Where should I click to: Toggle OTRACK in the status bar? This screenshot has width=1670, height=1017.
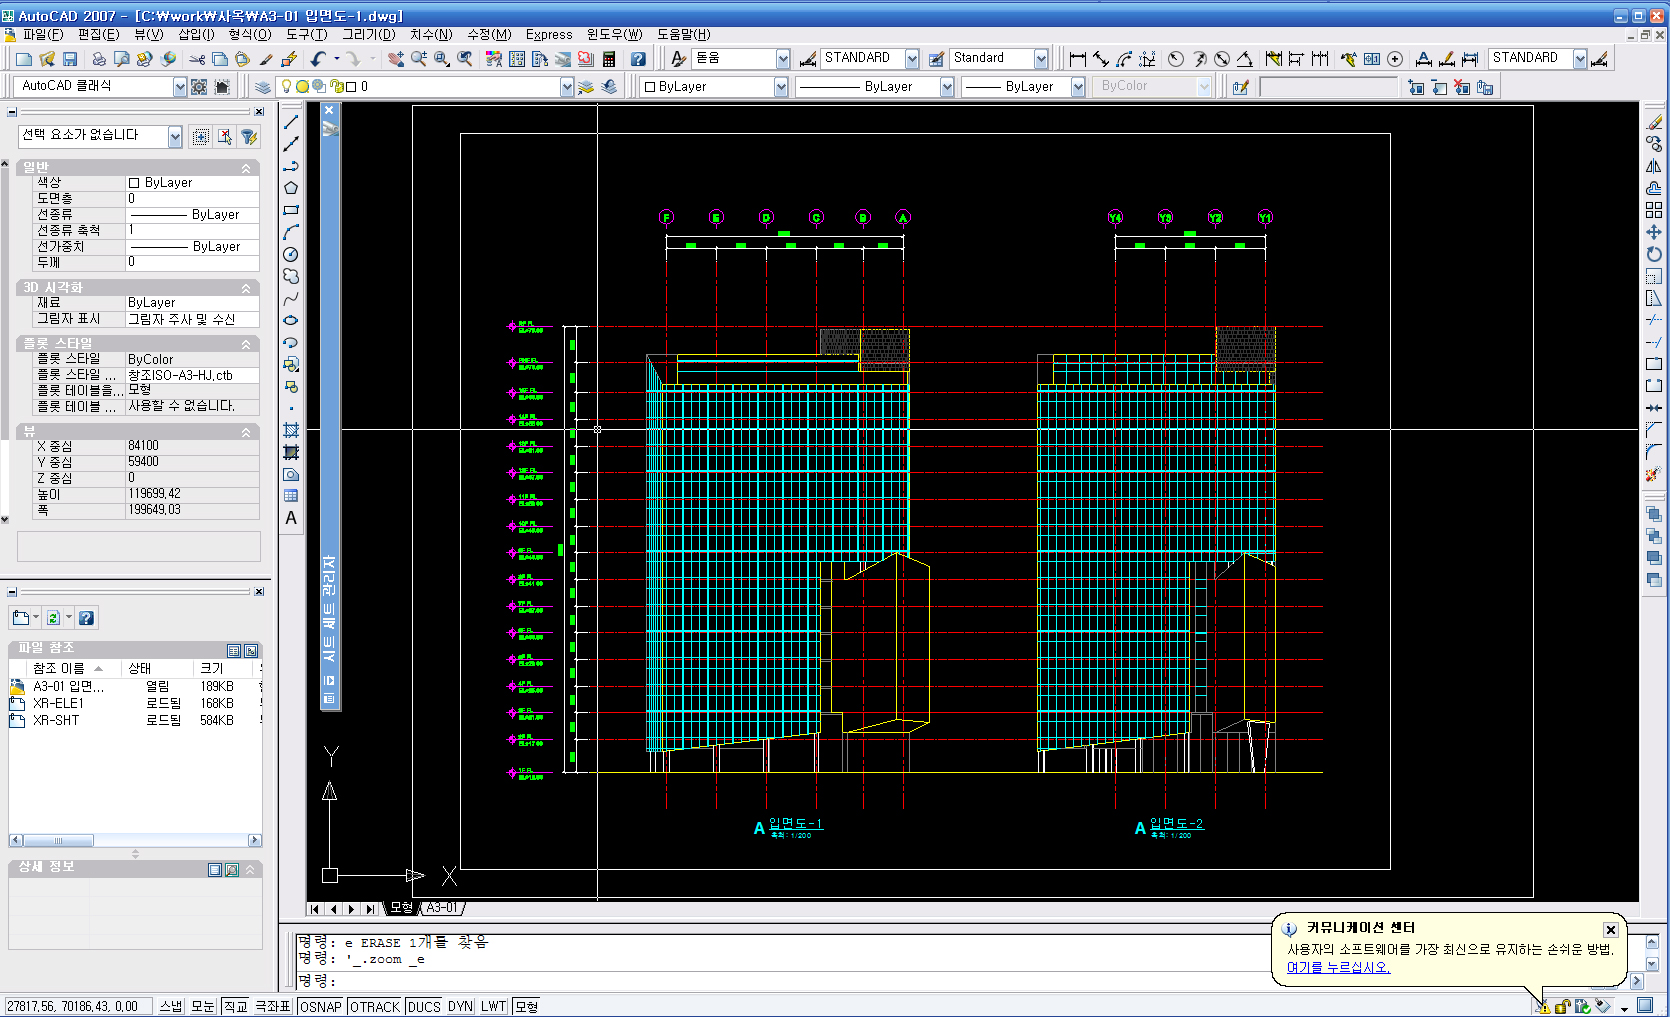pyautogui.click(x=375, y=1006)
